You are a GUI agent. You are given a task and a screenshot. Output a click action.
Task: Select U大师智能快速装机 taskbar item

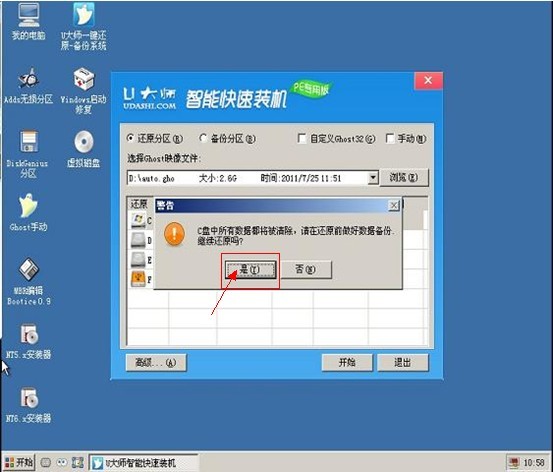(x=143, y=462)
